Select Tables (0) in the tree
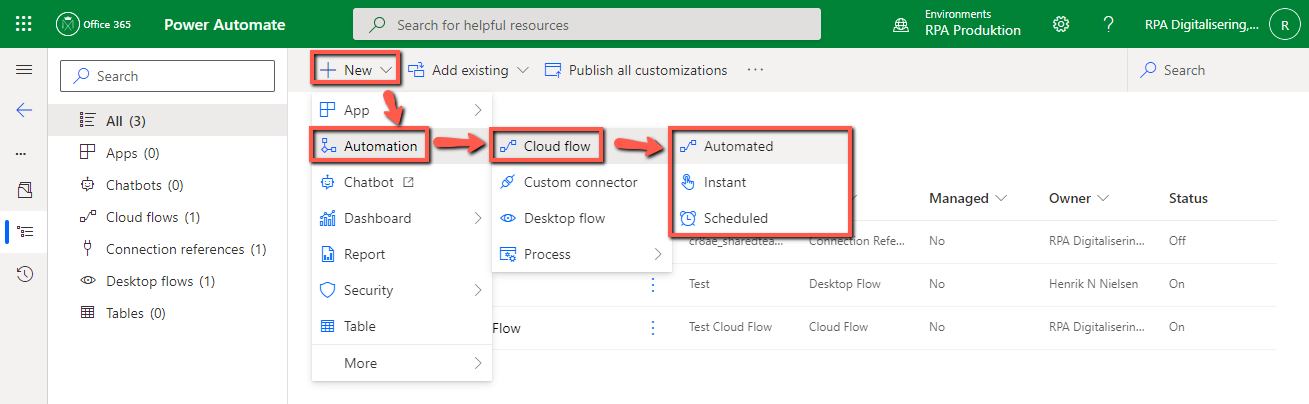The height and width of the screenshot is (404, 1309). pyautogui.click(x=167, y=313)
